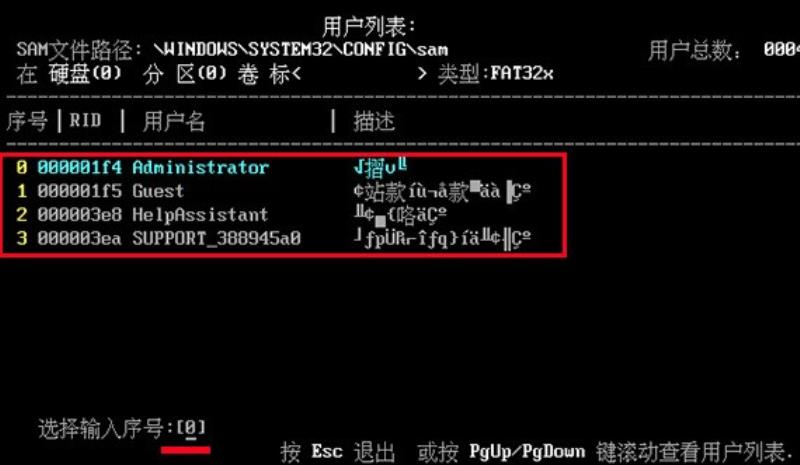Click the 序号 column header
Image resolution: width=800 pixels, height=465 pixels.
tap(27, 121)
